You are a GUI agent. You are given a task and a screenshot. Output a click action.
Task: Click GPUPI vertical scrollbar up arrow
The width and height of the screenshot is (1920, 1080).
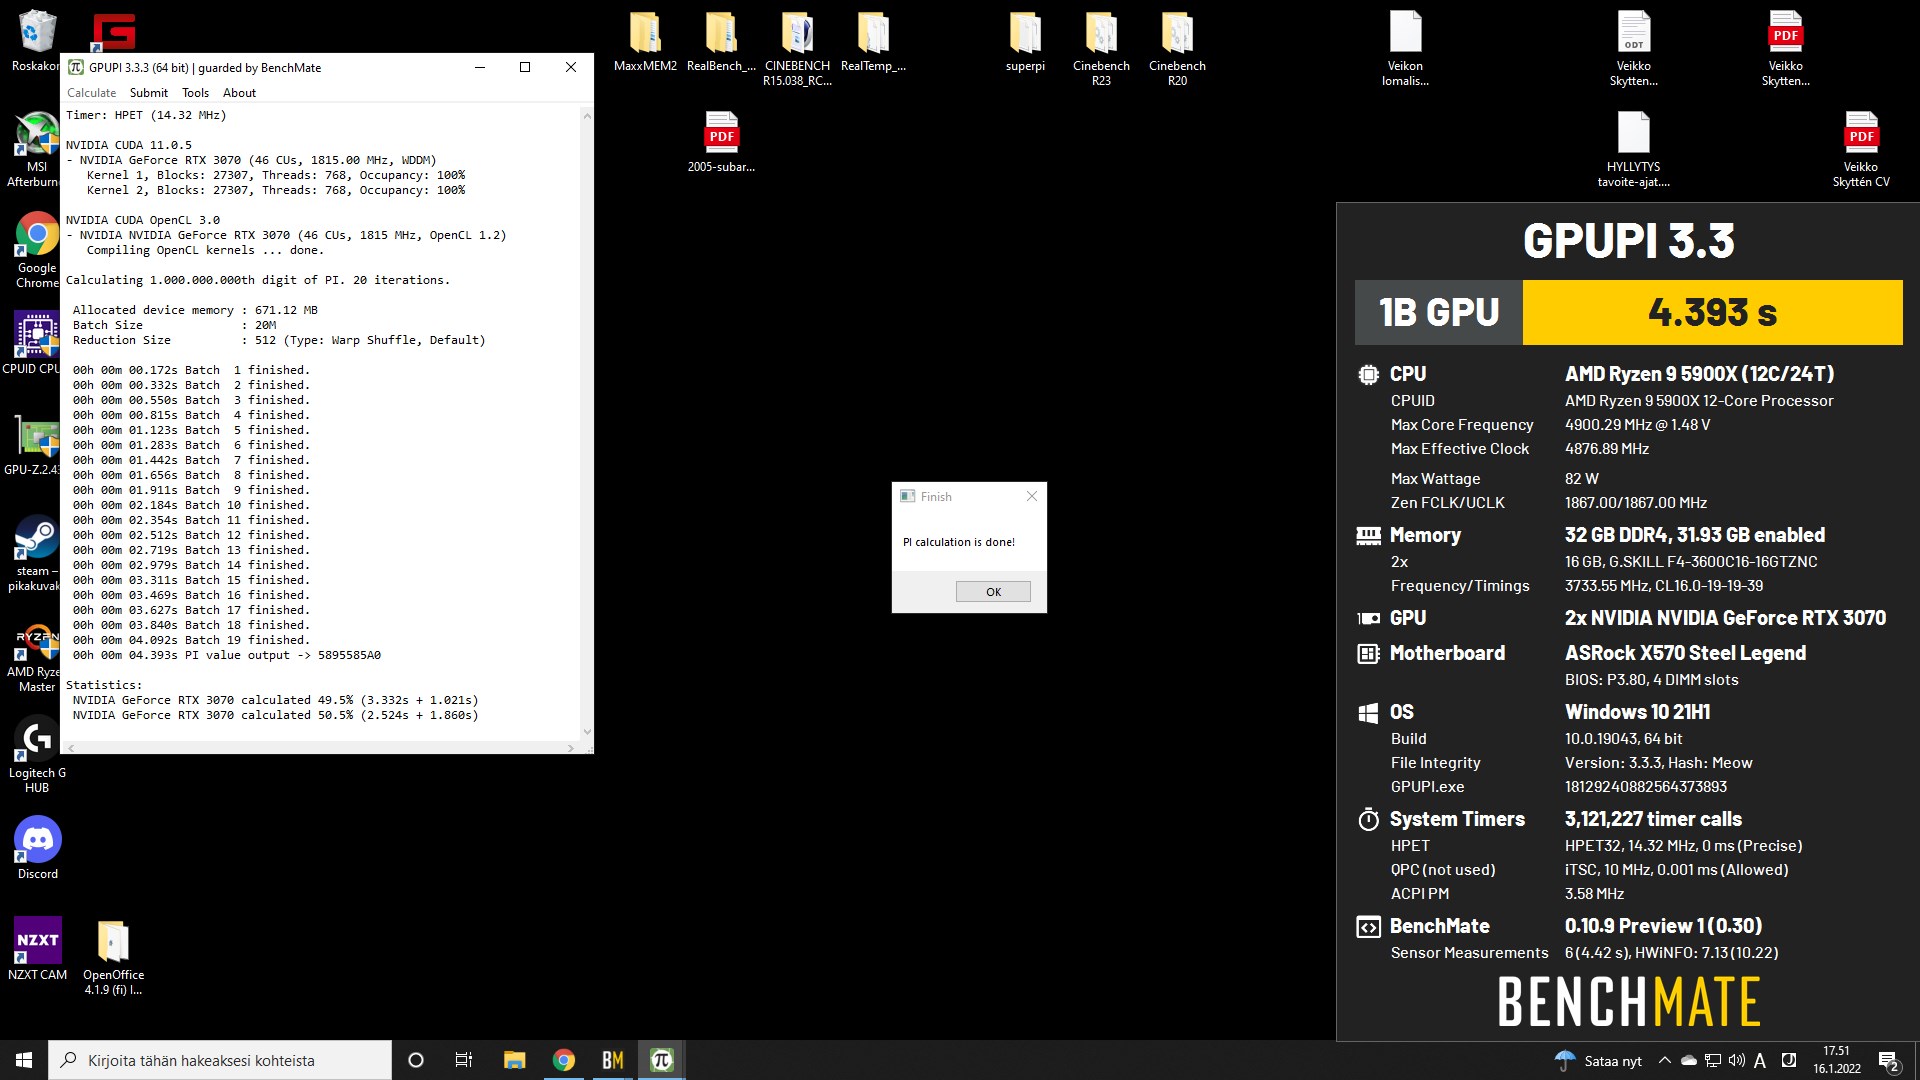pos(587,116)
